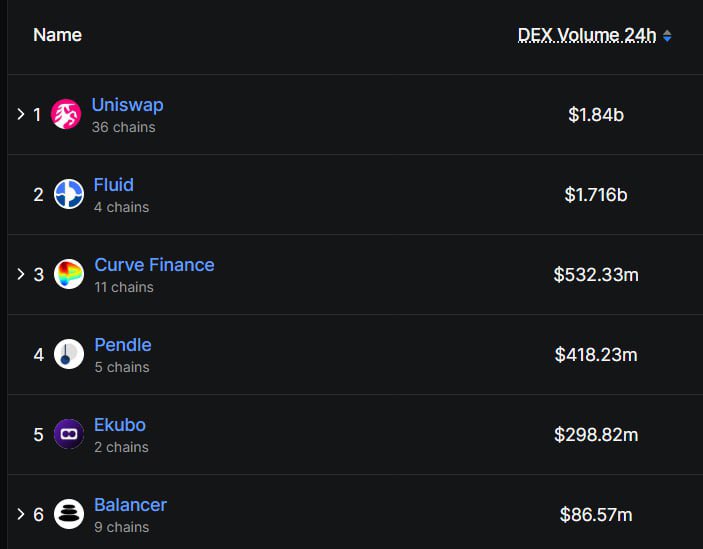Screen dimensions: 703x549
Task: Open the Uniswap protocol link
Action: point(127,105)
